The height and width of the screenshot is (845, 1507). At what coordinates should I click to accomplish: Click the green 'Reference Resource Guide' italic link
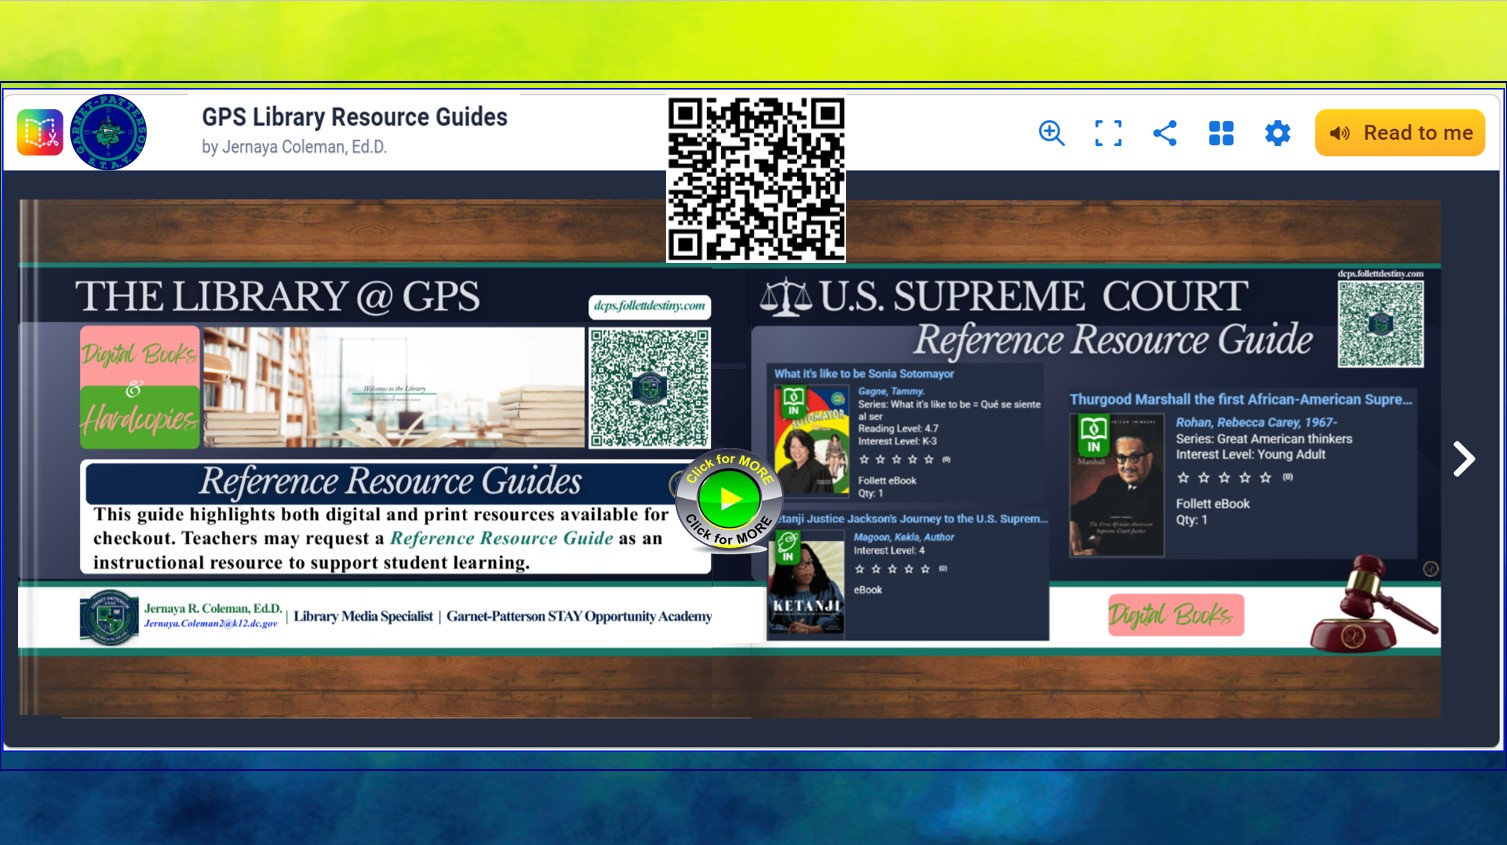502,538
